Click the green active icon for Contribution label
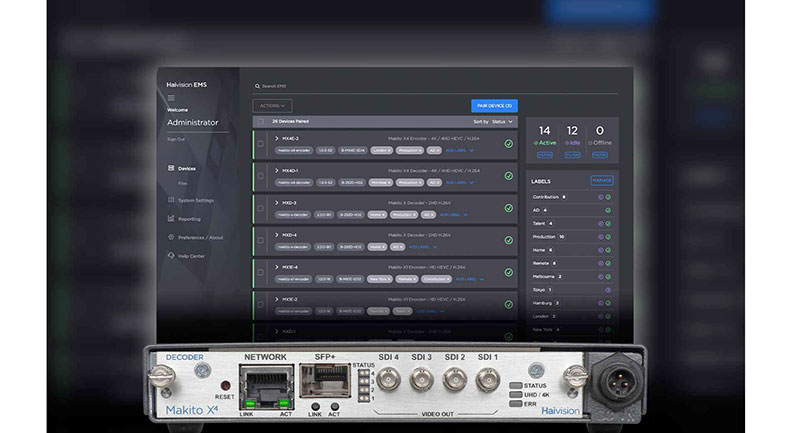800x433 pixels. [608, 197]
